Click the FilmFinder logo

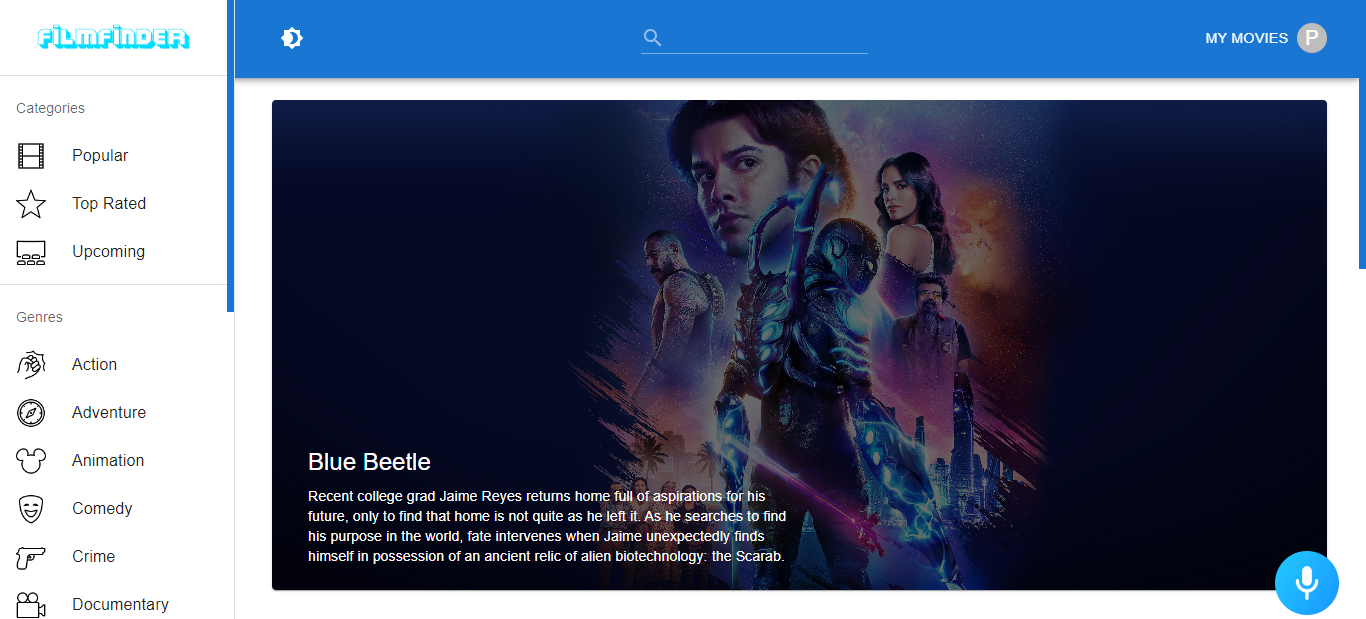coord(113,38)
